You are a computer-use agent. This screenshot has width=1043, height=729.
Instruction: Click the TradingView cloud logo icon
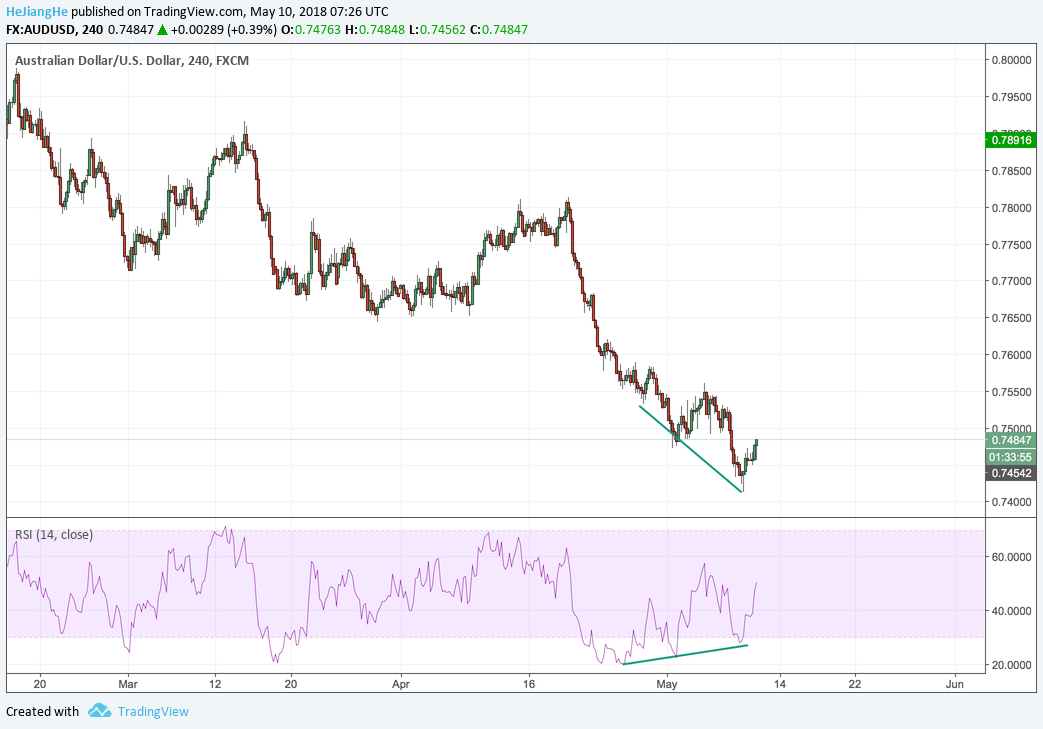click(x=99, y=710)
